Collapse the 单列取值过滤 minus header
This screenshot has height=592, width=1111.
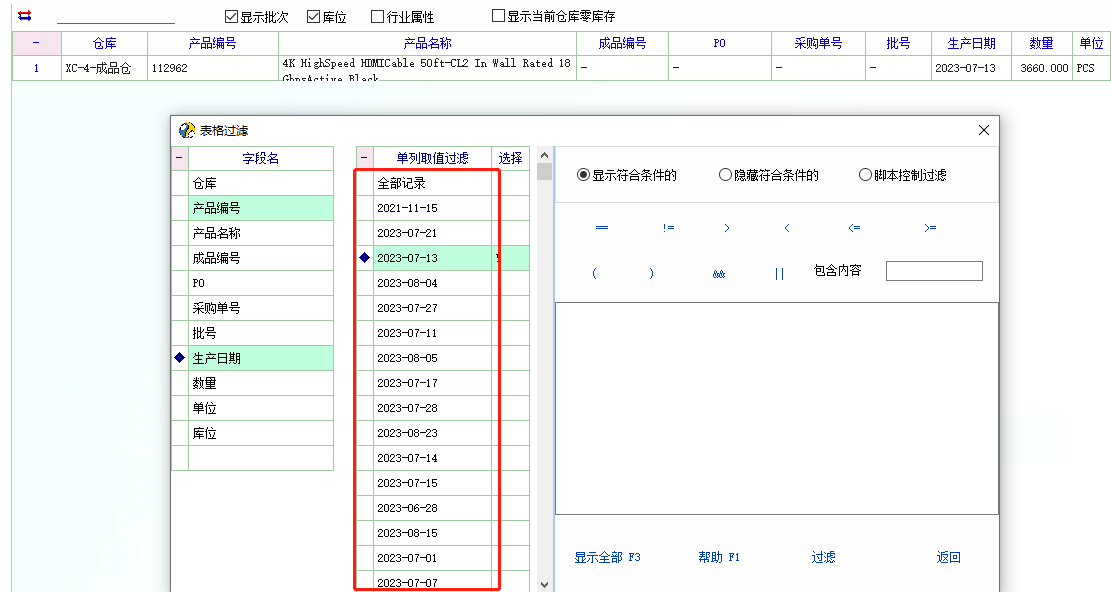[365, 158]
